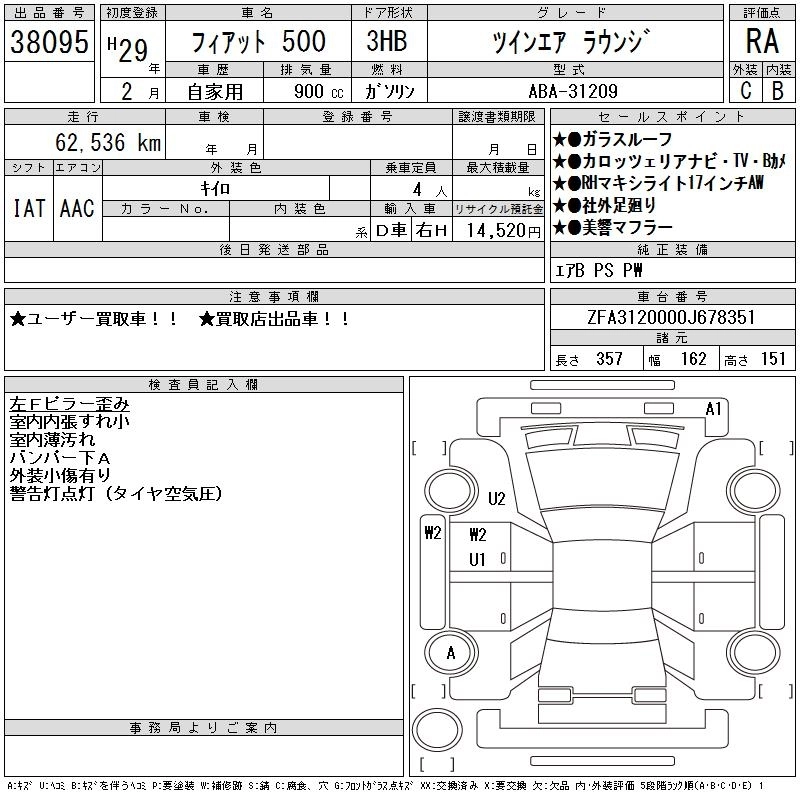
Task: Select fuel type ガソリン
Action: coord(389,91)
